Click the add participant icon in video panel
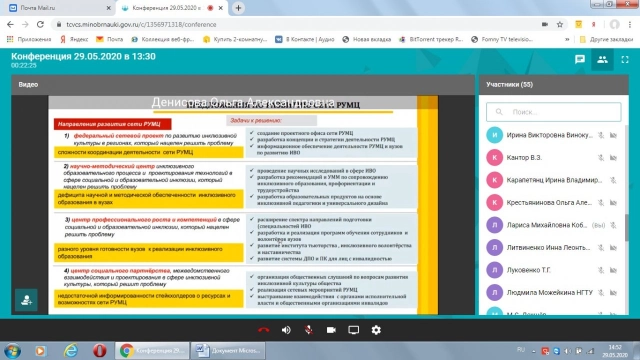Viewport: 640px width, 360px height. [27, 300]
